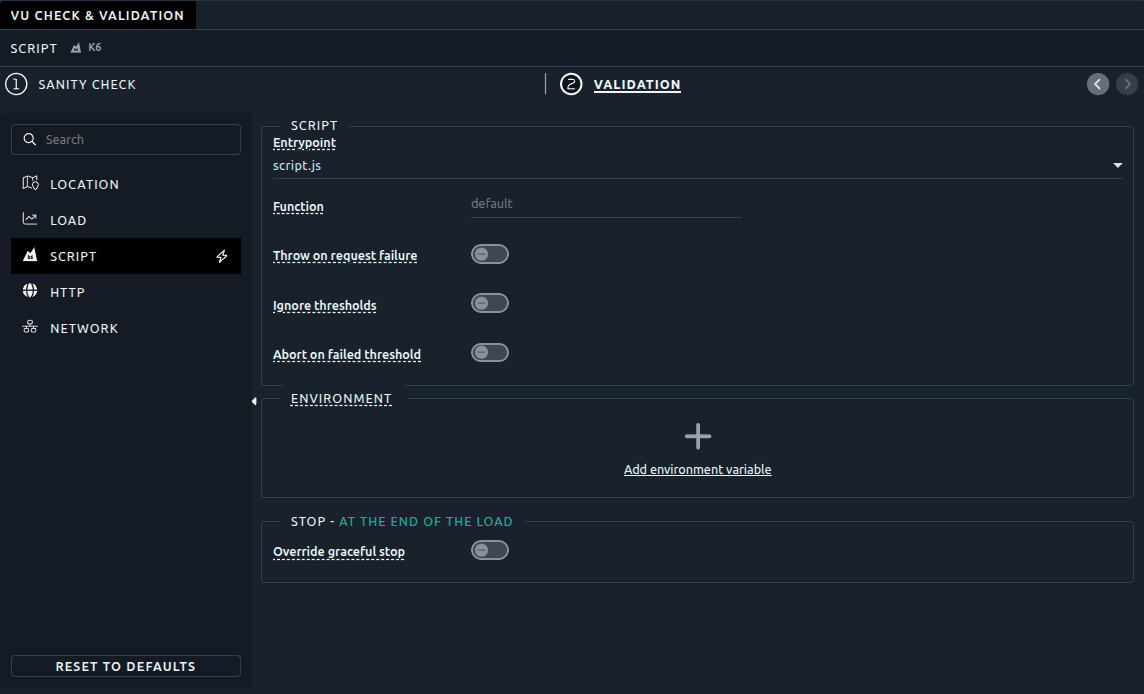Image resolution: width=1144 pixels, height=694 pixels.
Task: Click the Ignore thresholds label
Action: click(x=325, y=305)
